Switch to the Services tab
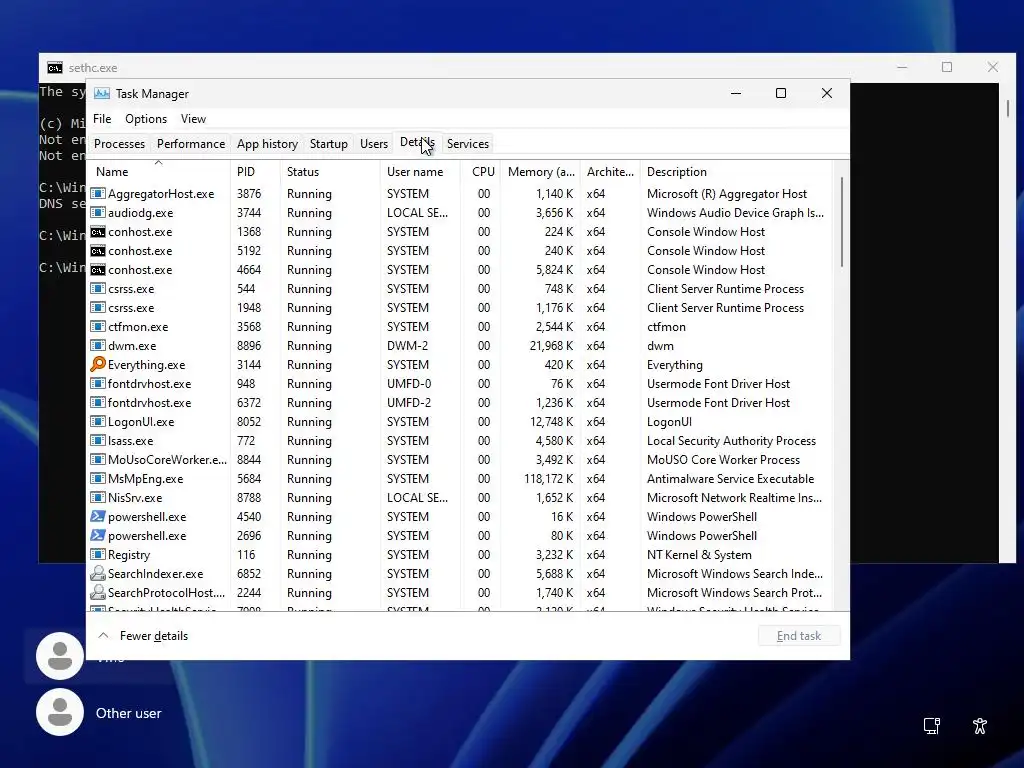This screenshot has height=768, width=1024. pos(468,144)
